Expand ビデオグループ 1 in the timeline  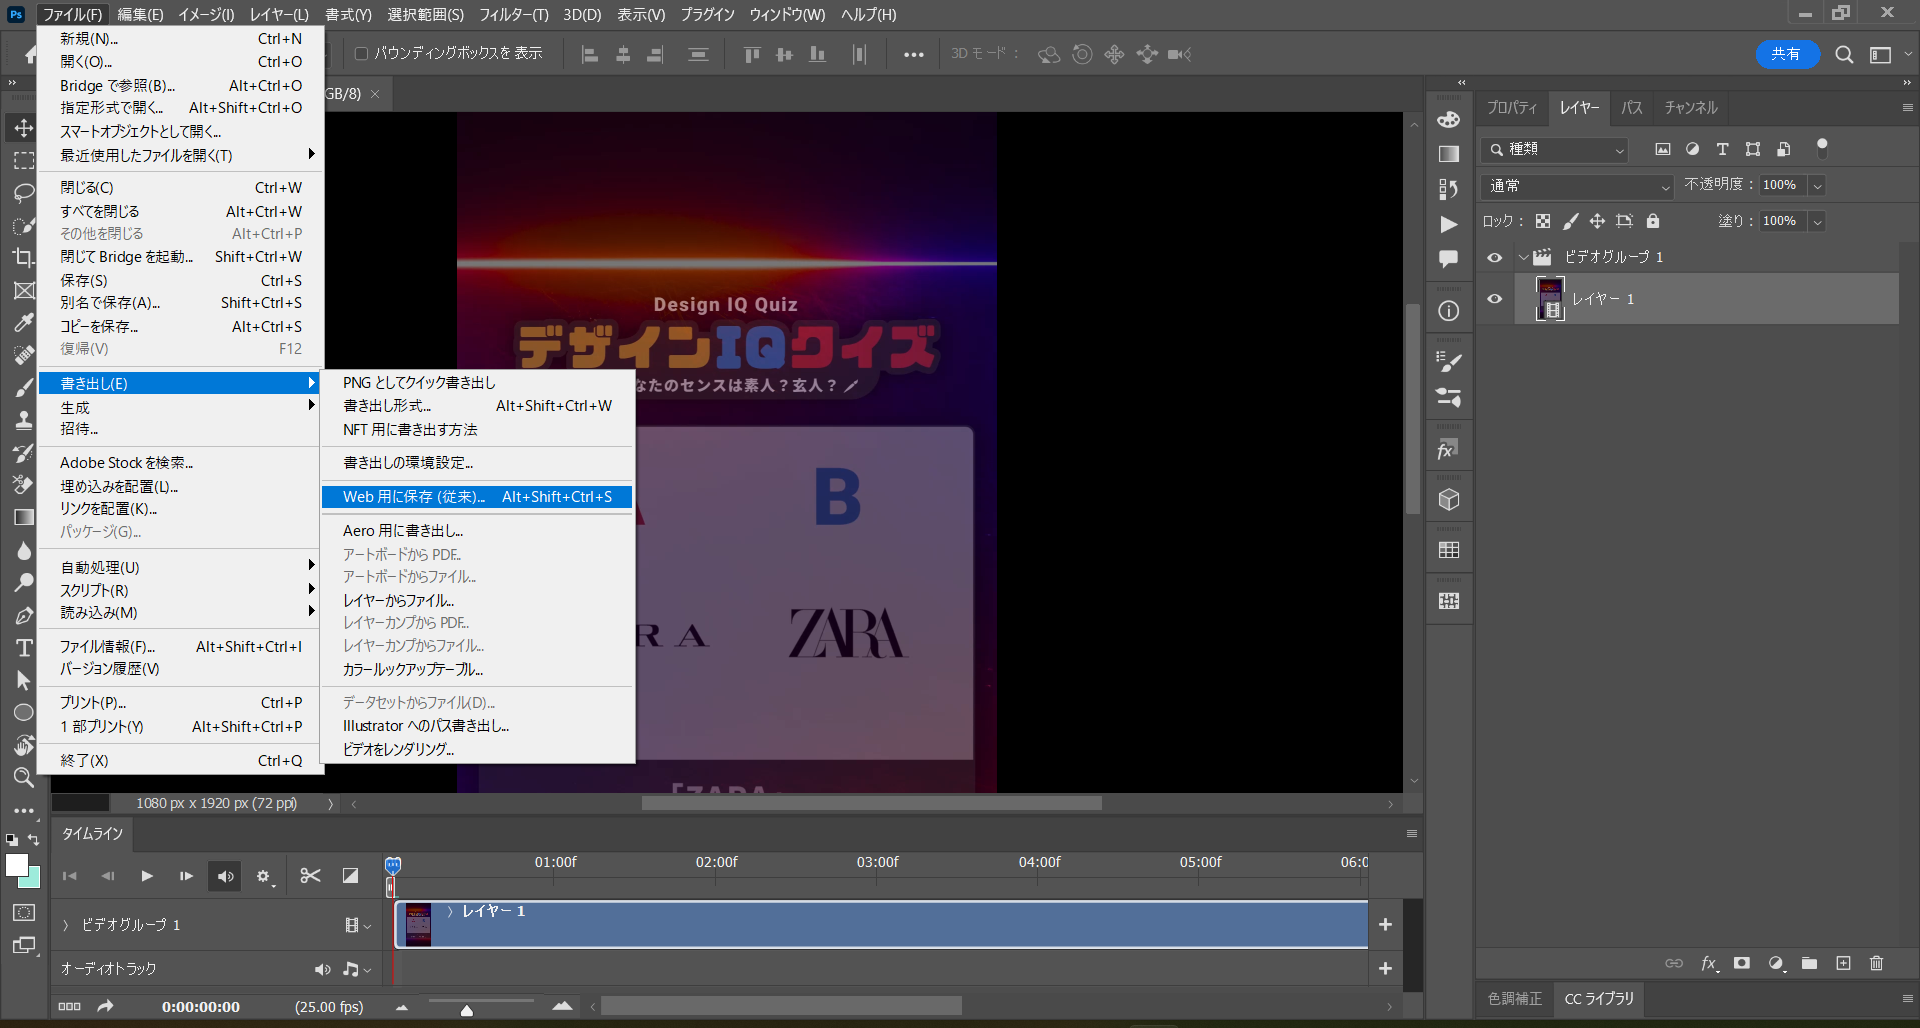[64, 924]
